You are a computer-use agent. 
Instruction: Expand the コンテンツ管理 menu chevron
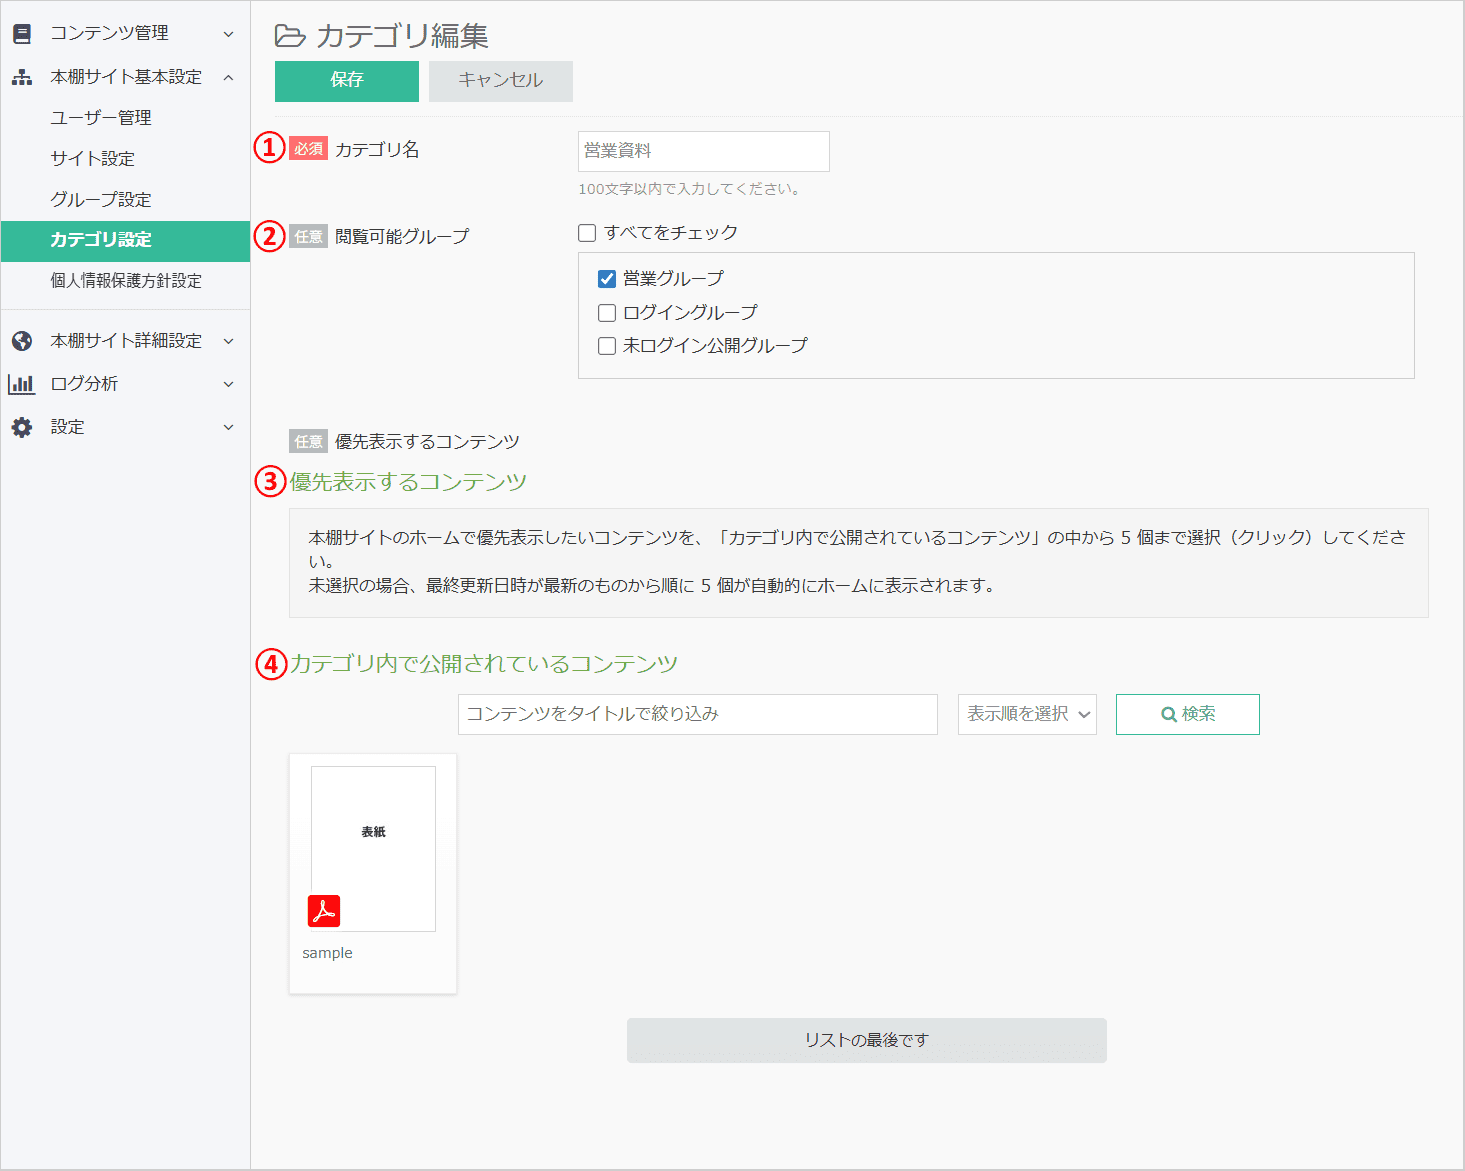point(228,34)
